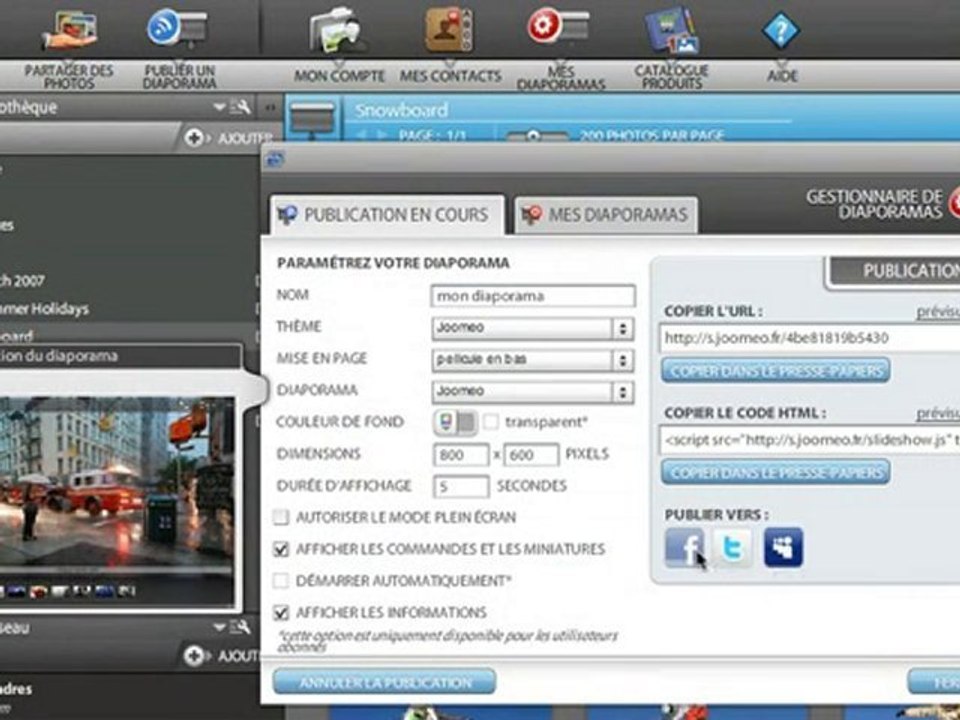The image size is (960, 720).
Task: Open Partager des photos icon
Action: click(69, 29)
